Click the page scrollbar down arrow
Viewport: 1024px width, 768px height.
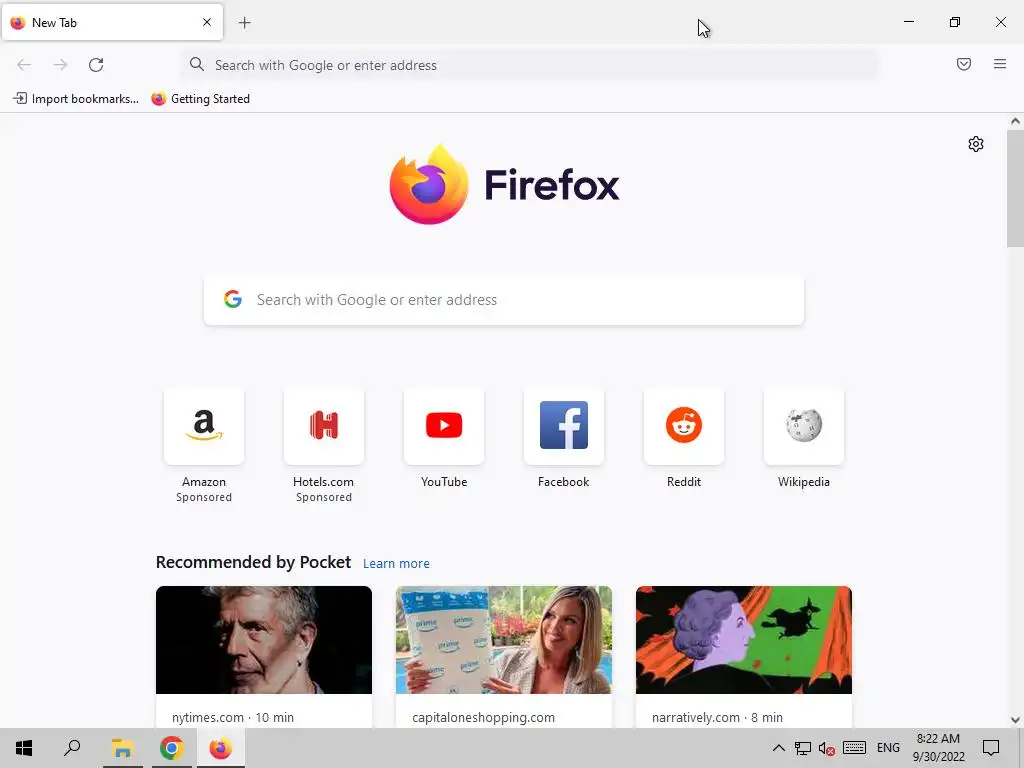pyautogui.click(x=1015, y=720)
